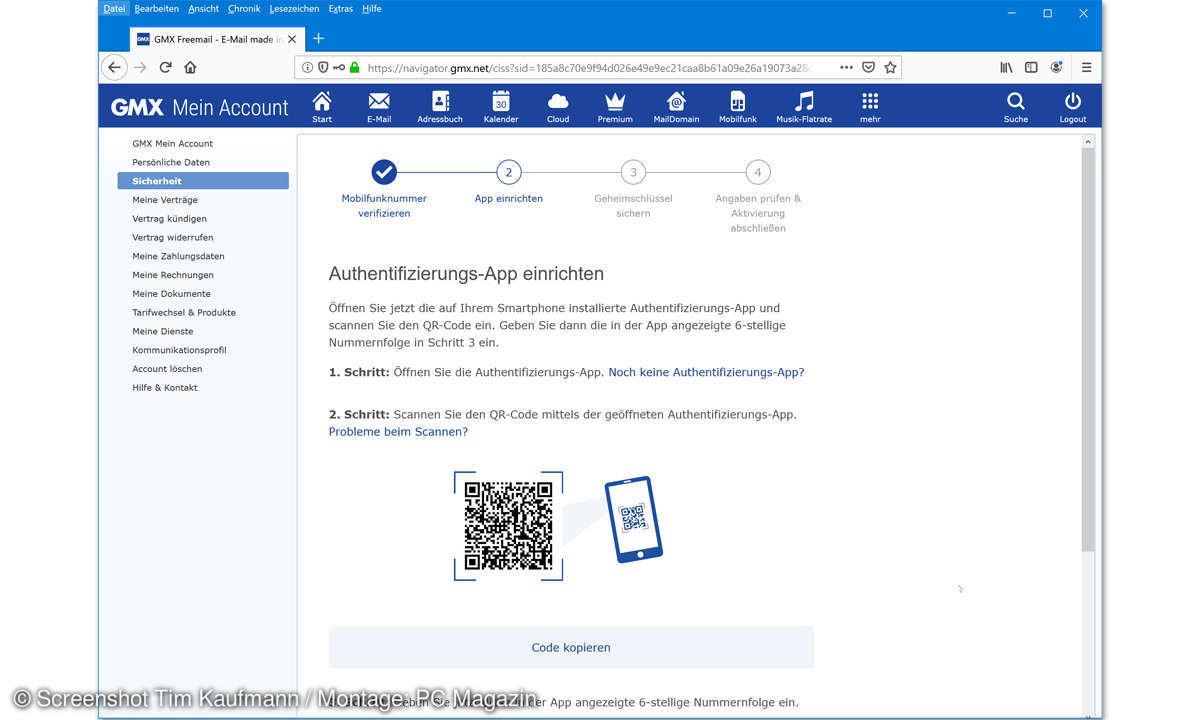
Task: Click the QR code image
Action: [508, 526]
